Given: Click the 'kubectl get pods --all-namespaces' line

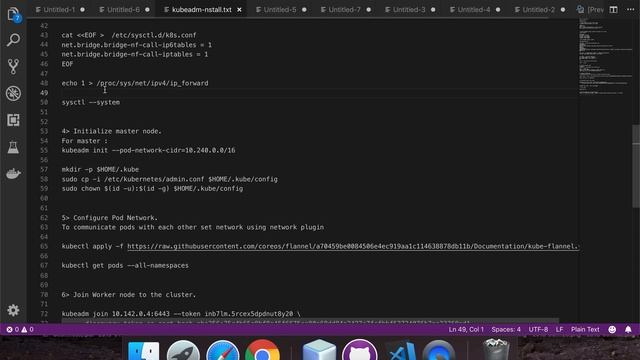Looking at the screenshot, I should tap(125, 265).
